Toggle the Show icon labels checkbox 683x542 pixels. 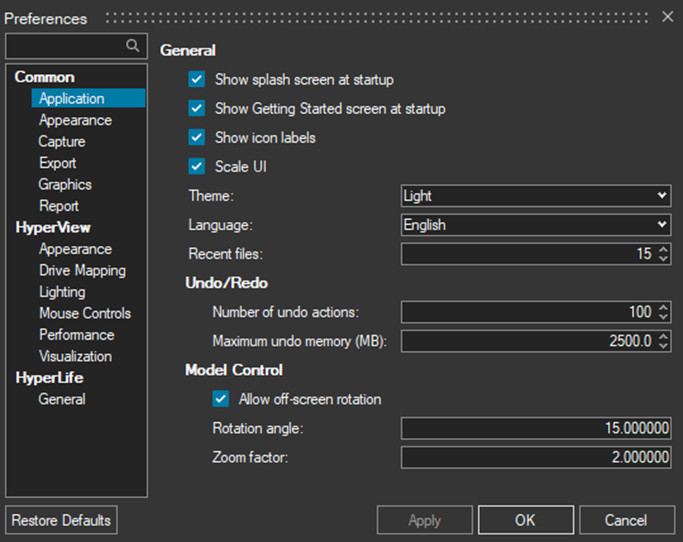(x=196, y=137)
